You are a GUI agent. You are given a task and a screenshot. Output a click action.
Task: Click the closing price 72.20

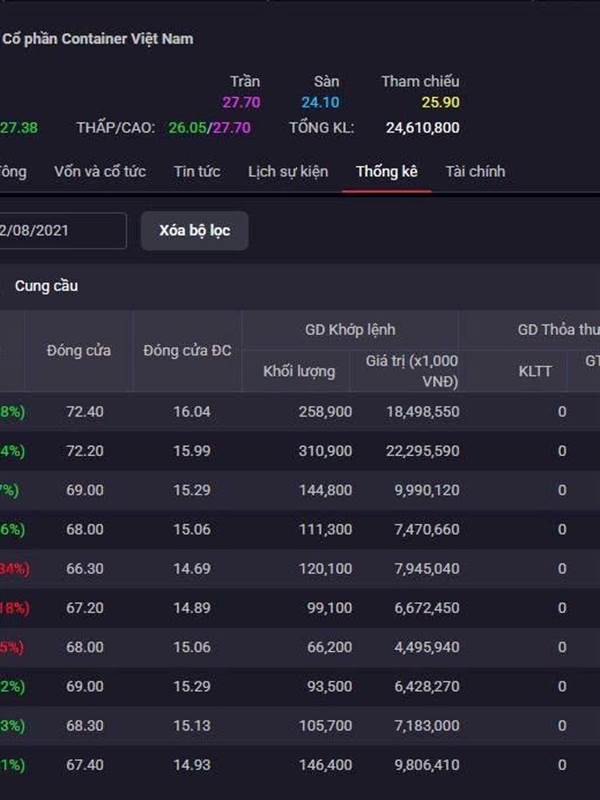coord(85,451)
